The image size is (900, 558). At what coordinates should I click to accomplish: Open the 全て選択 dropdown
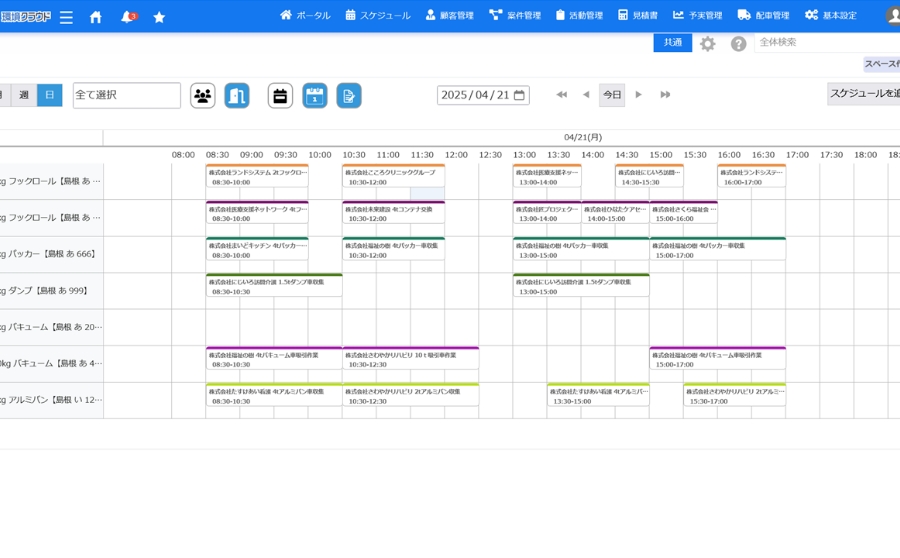tap(126, 95)
